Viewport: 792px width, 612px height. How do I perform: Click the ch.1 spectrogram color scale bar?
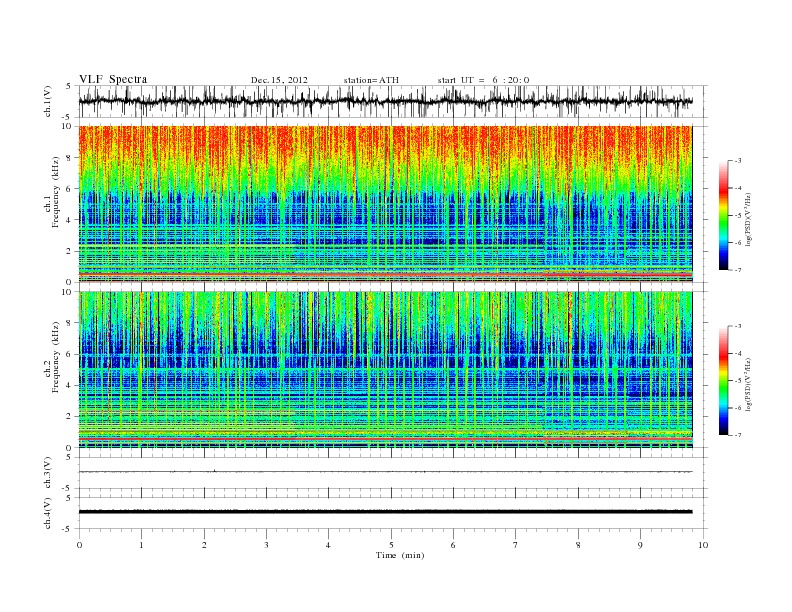(723, 215)
